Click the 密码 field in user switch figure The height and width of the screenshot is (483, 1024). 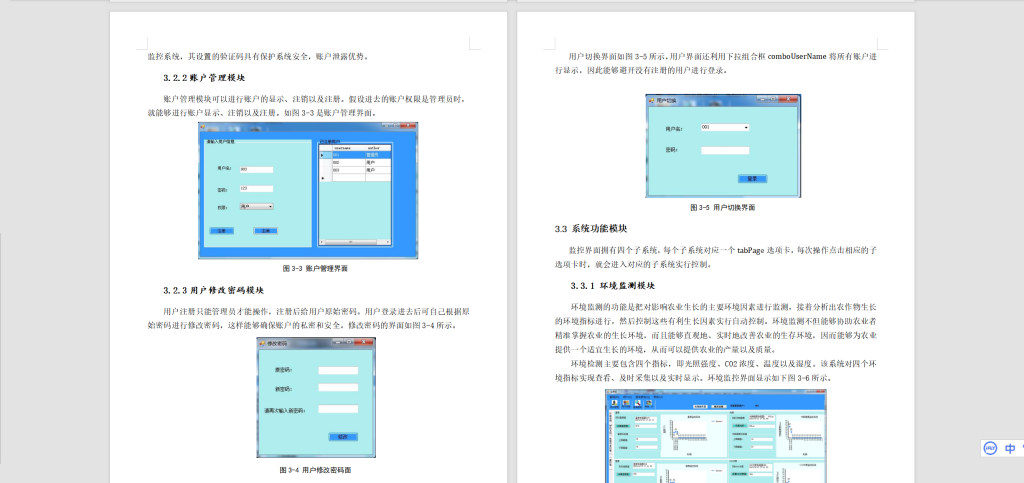tap(725, 150)
